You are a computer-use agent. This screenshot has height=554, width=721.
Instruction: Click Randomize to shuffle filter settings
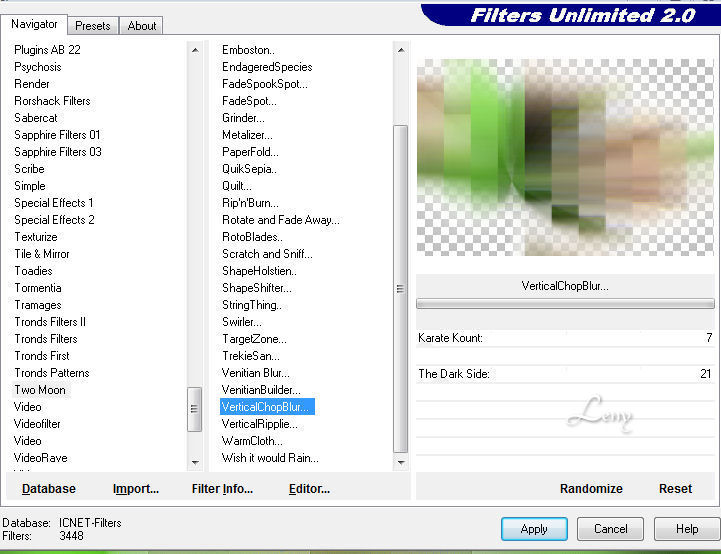coord(590,489)
